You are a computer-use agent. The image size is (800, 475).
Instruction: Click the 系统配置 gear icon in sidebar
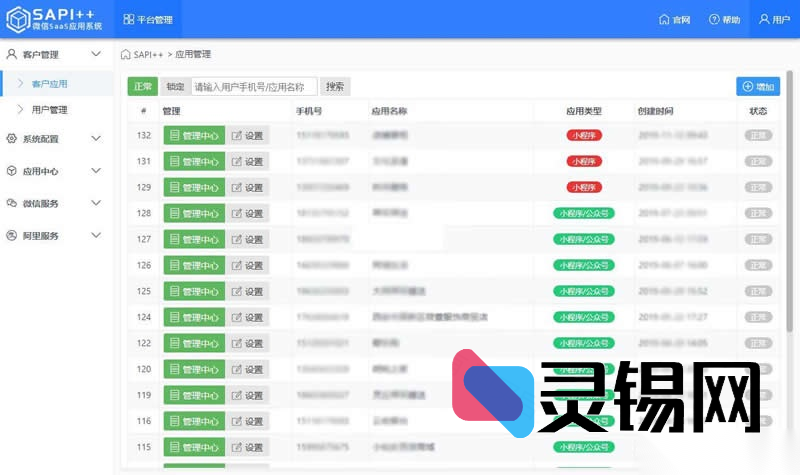(12, 139)
